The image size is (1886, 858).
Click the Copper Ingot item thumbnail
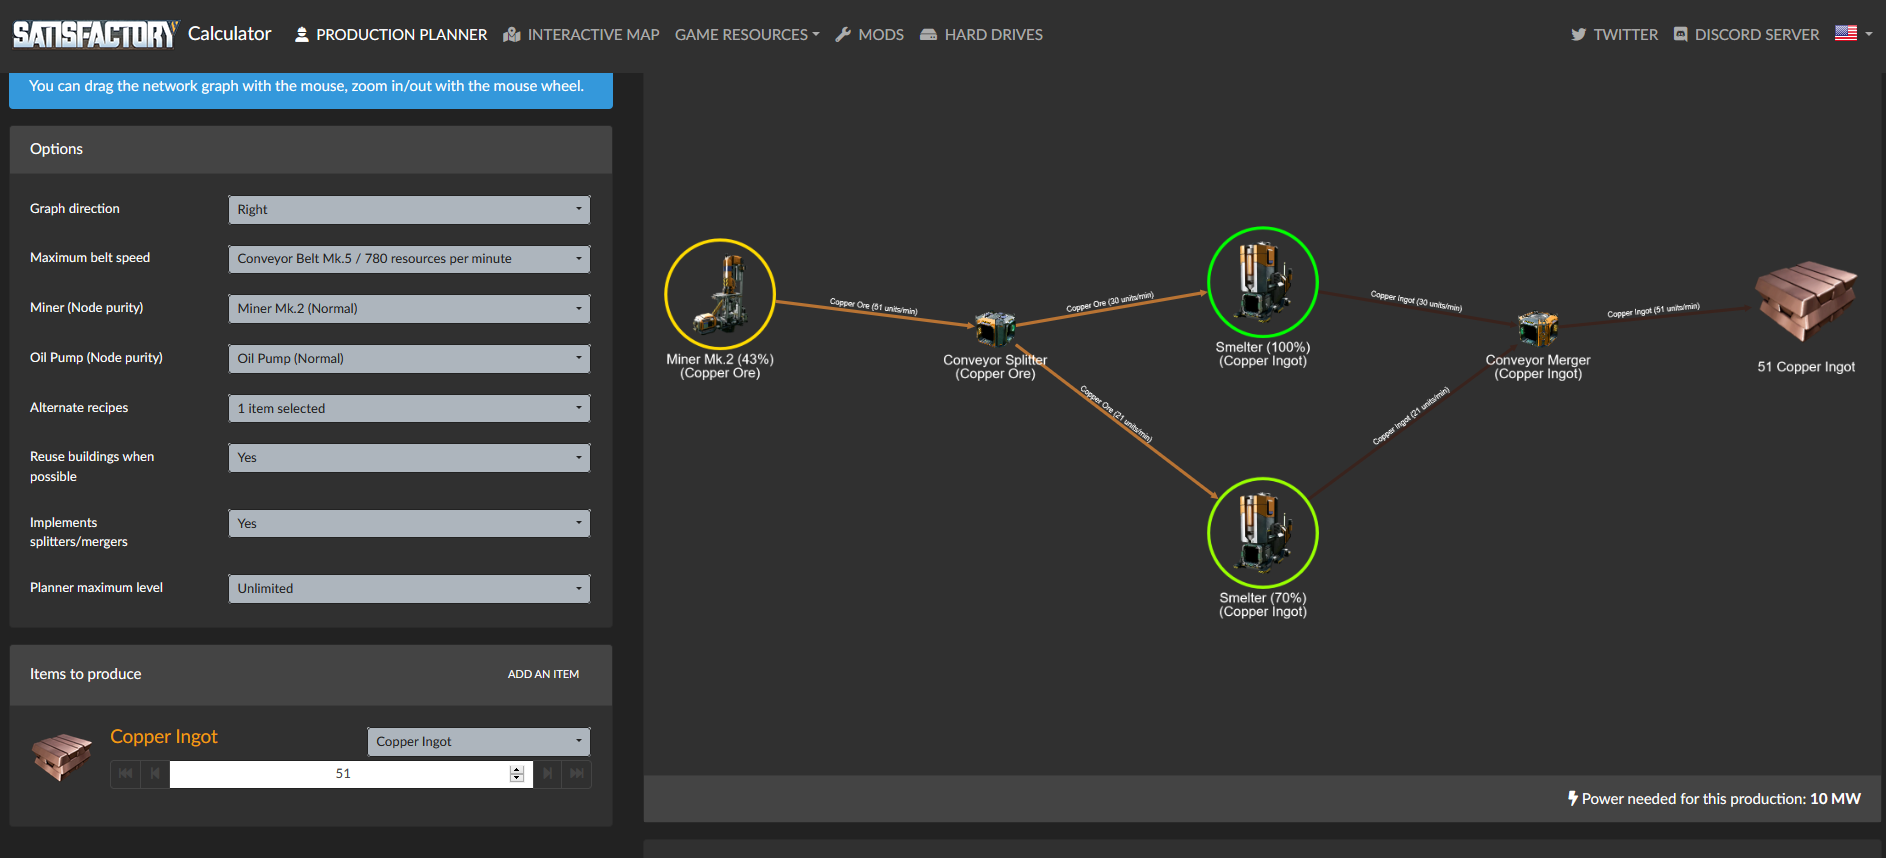(62, 757)
